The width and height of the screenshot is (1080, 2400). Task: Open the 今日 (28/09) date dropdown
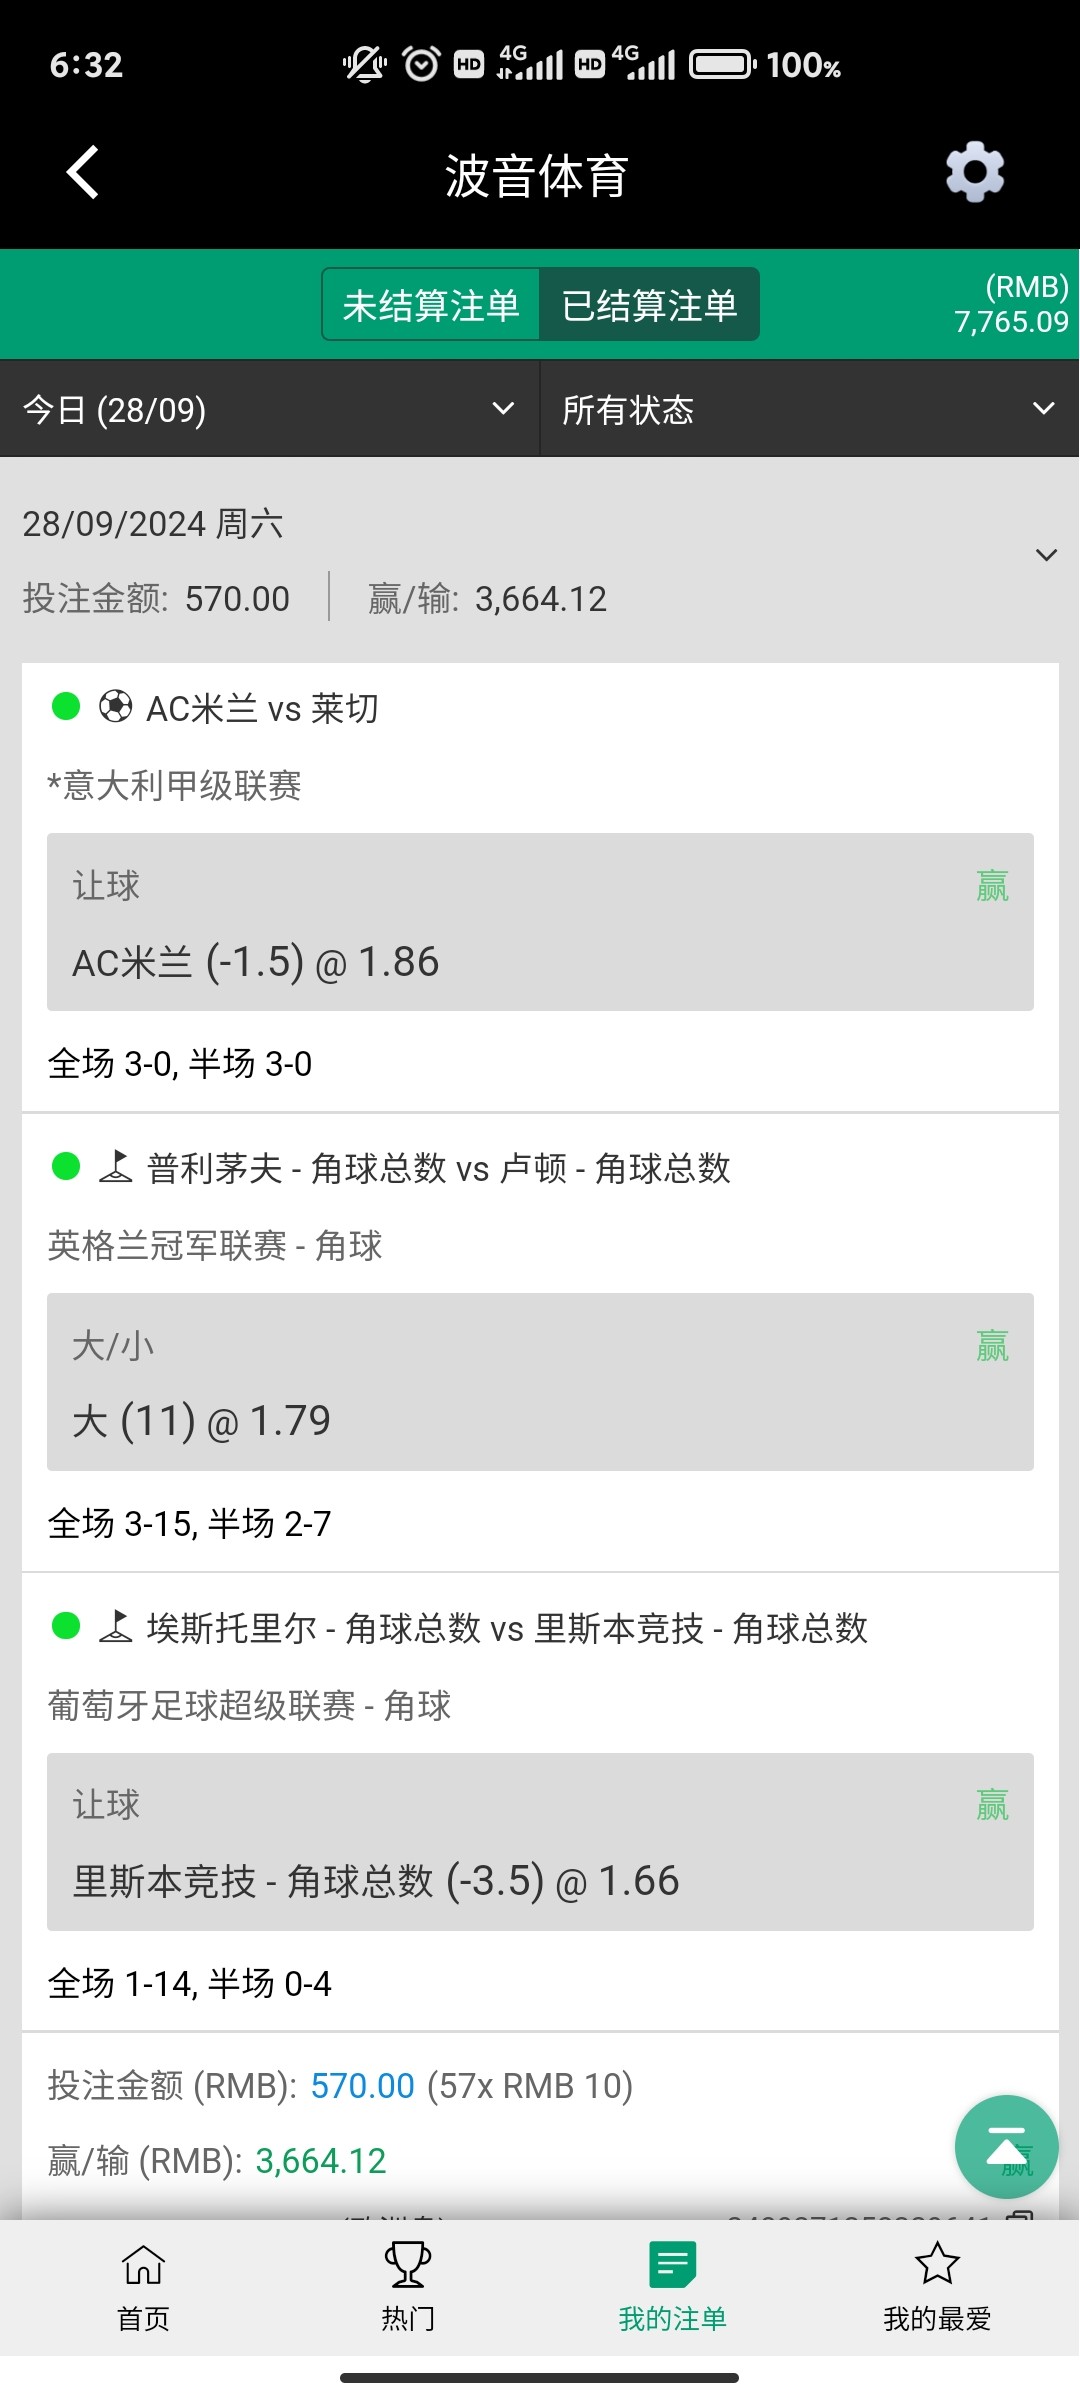(269, 409)
